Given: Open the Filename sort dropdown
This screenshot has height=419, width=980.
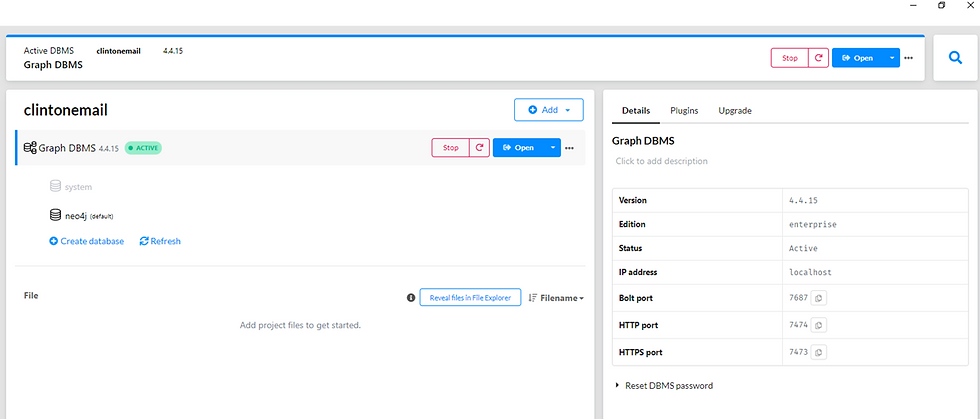Looking at the screenshot, I should tap(556, 298).
